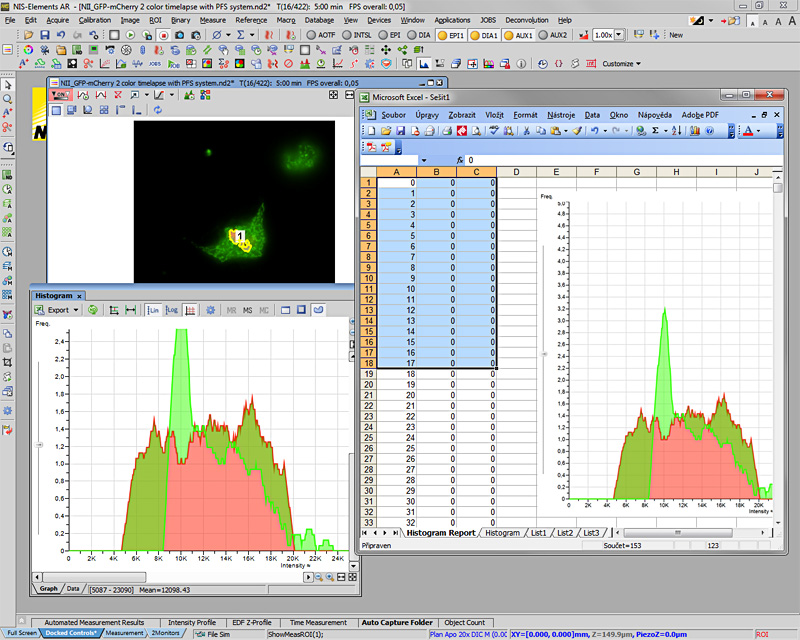
Task: Click Histogram horizontal scrollbar thumb
Action: point(94,577)
